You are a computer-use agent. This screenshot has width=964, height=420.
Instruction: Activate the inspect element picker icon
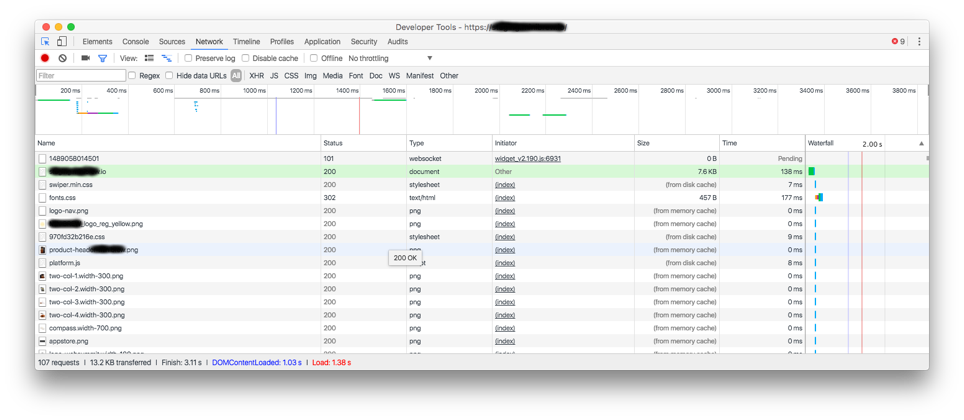[45, 42]
